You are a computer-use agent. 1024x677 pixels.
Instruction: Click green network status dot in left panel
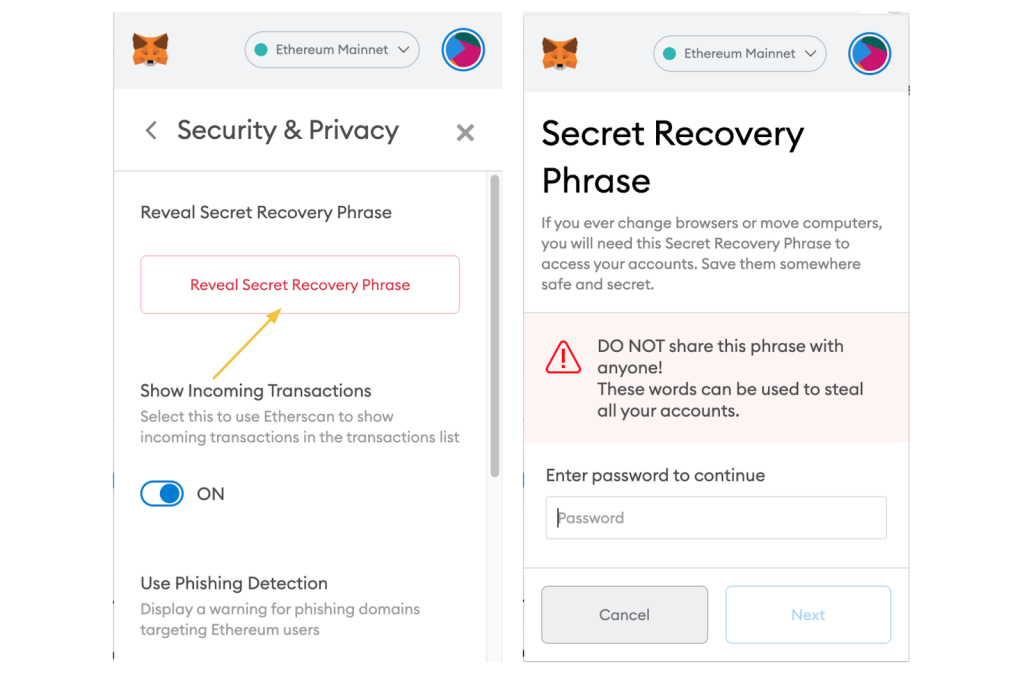tap(261, 50)
